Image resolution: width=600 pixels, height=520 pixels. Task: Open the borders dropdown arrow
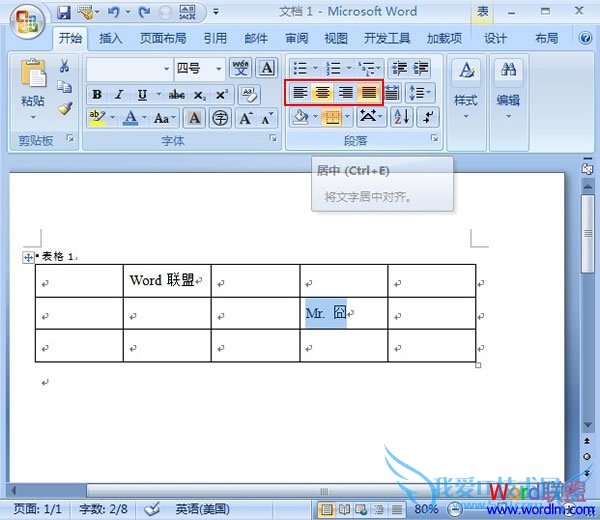pyautogui.click(x=347, y=117)
